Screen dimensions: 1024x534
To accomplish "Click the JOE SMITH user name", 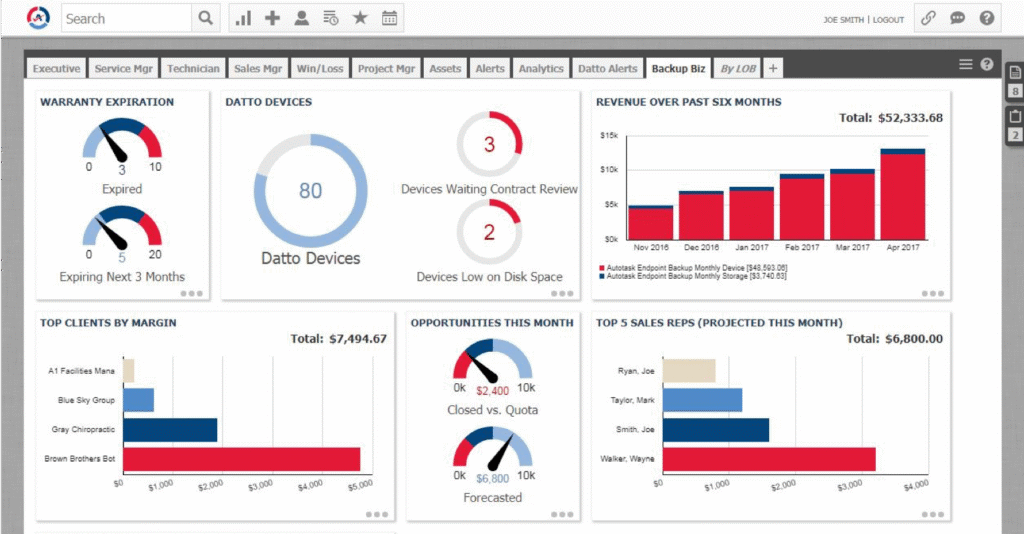I will [843, 20].
